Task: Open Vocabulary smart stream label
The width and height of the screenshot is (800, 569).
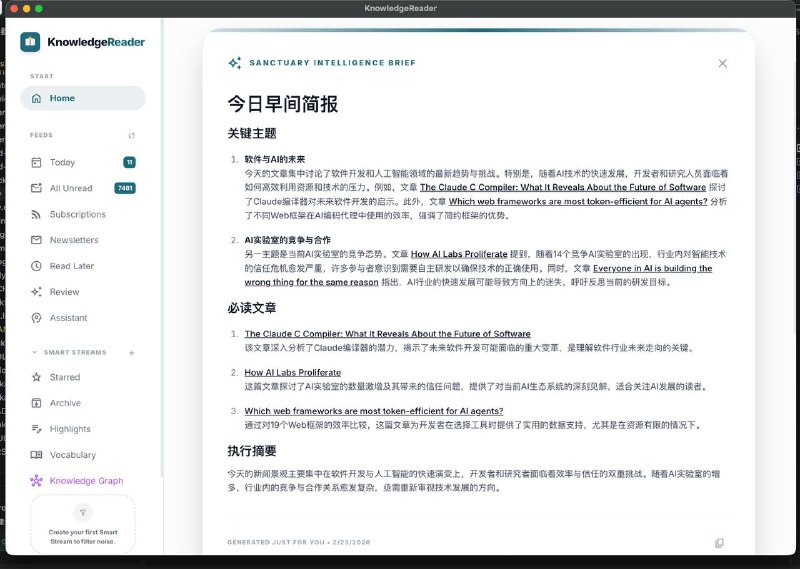Action: tap(73, 455)
